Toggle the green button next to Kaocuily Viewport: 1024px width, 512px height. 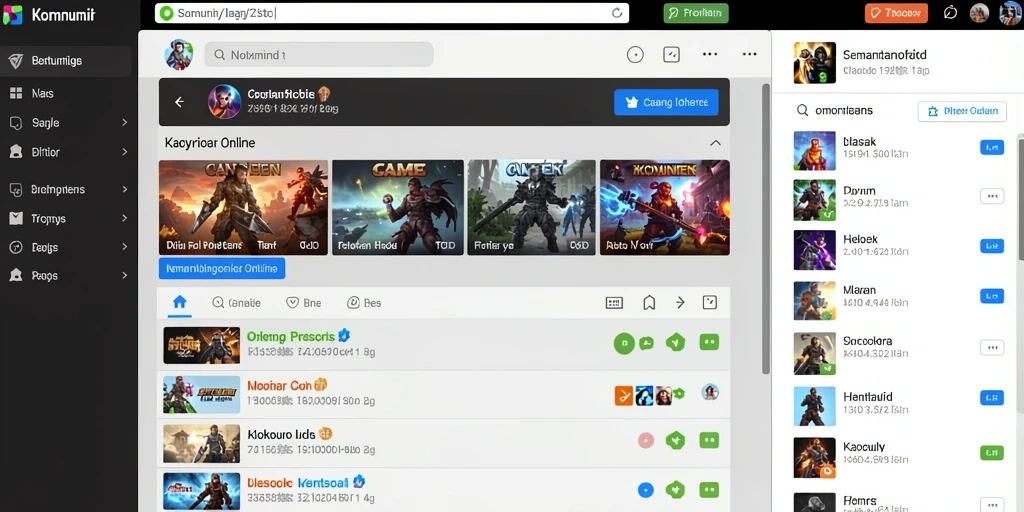pyautogui.click(x=992, y=453)
